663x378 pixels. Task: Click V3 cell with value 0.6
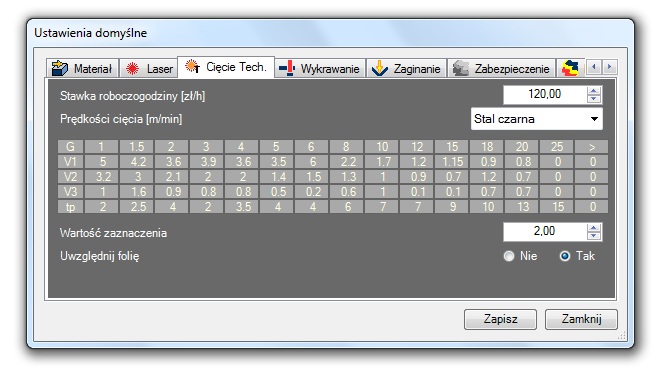[x=347, y=192]
